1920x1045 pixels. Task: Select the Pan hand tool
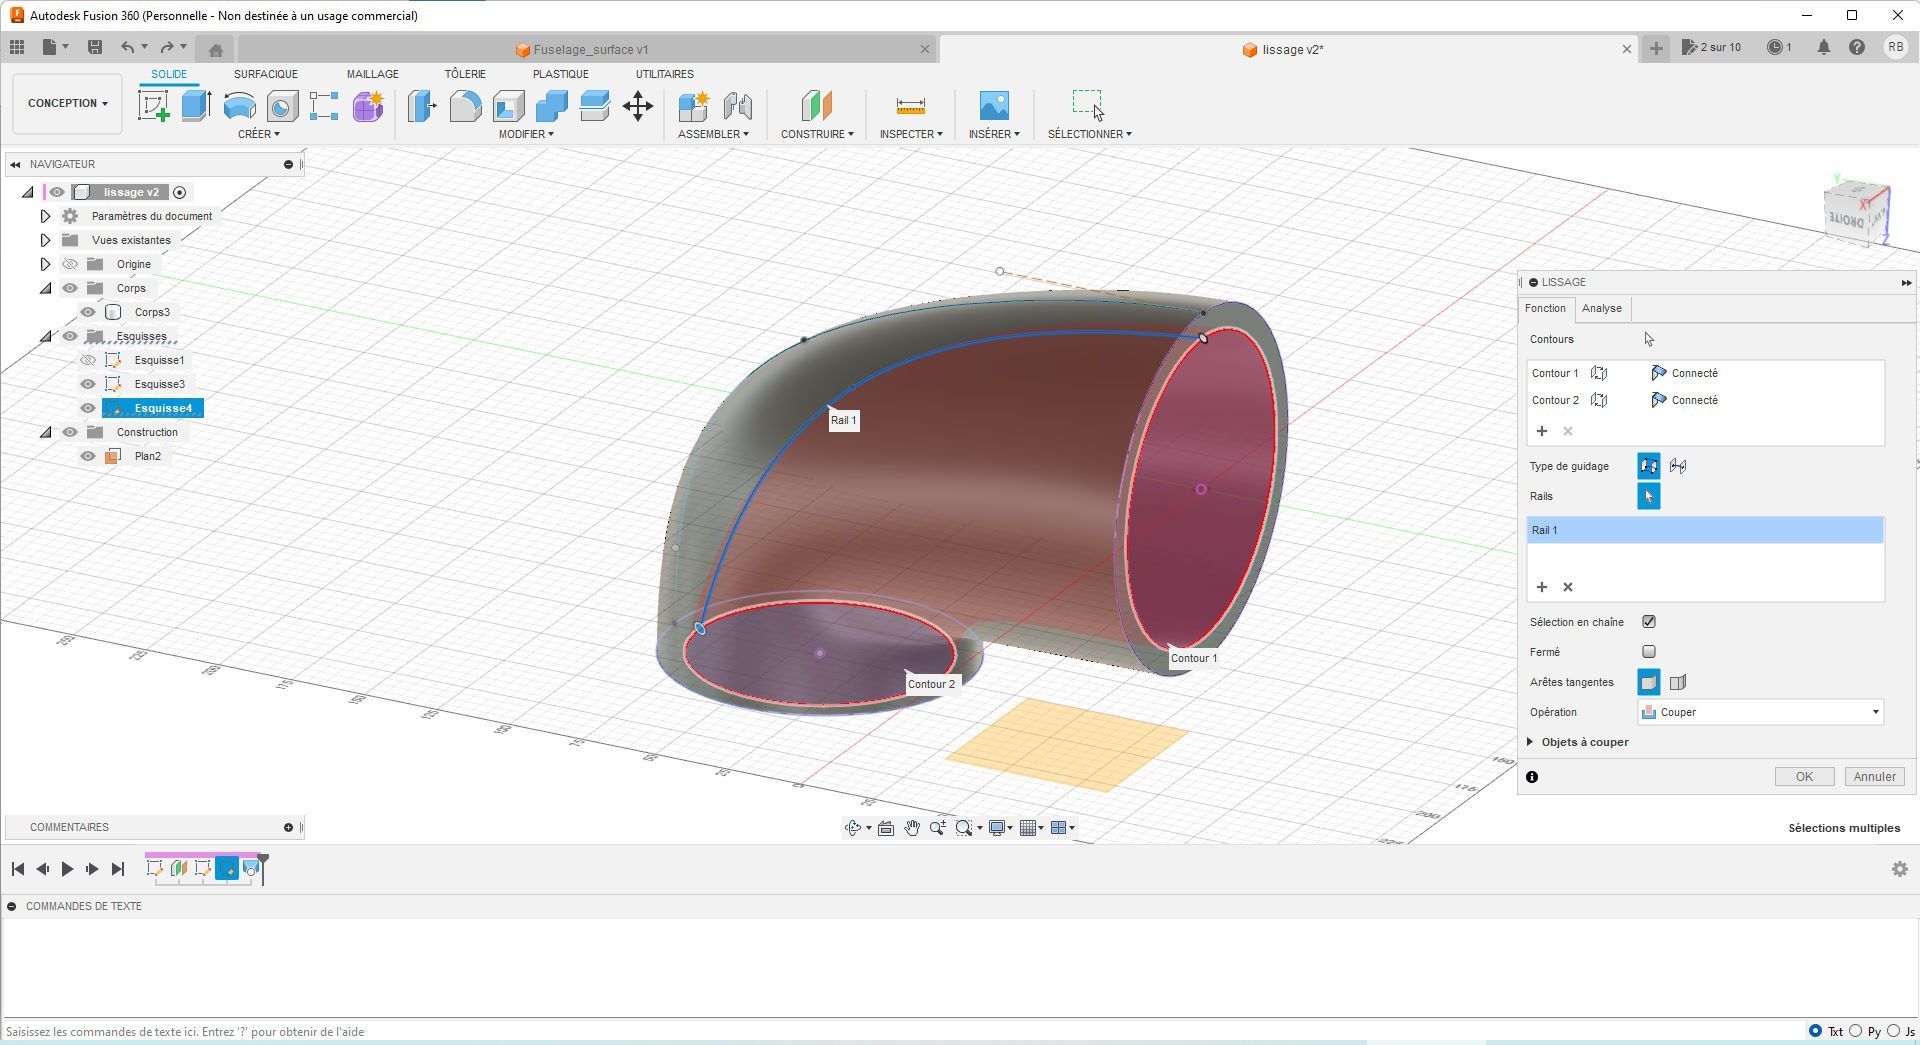coord(912,828)
